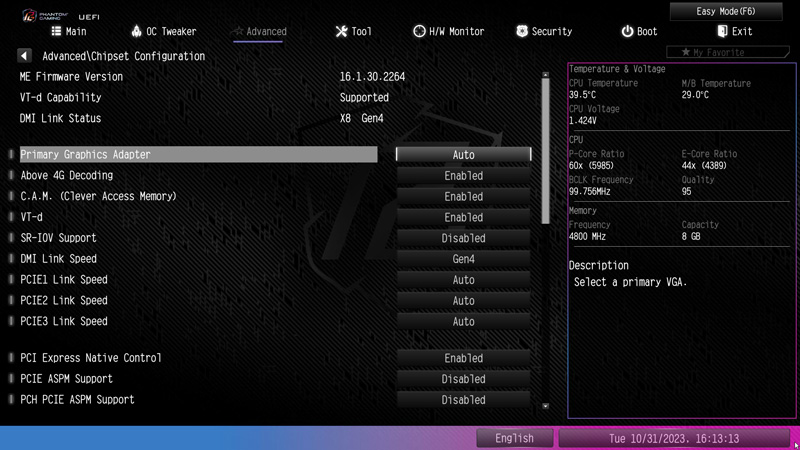Viewport: 800px width, 450px height.
Task: Click the BCLK Frequency 99.756MHz value
Action: (590, 192)
